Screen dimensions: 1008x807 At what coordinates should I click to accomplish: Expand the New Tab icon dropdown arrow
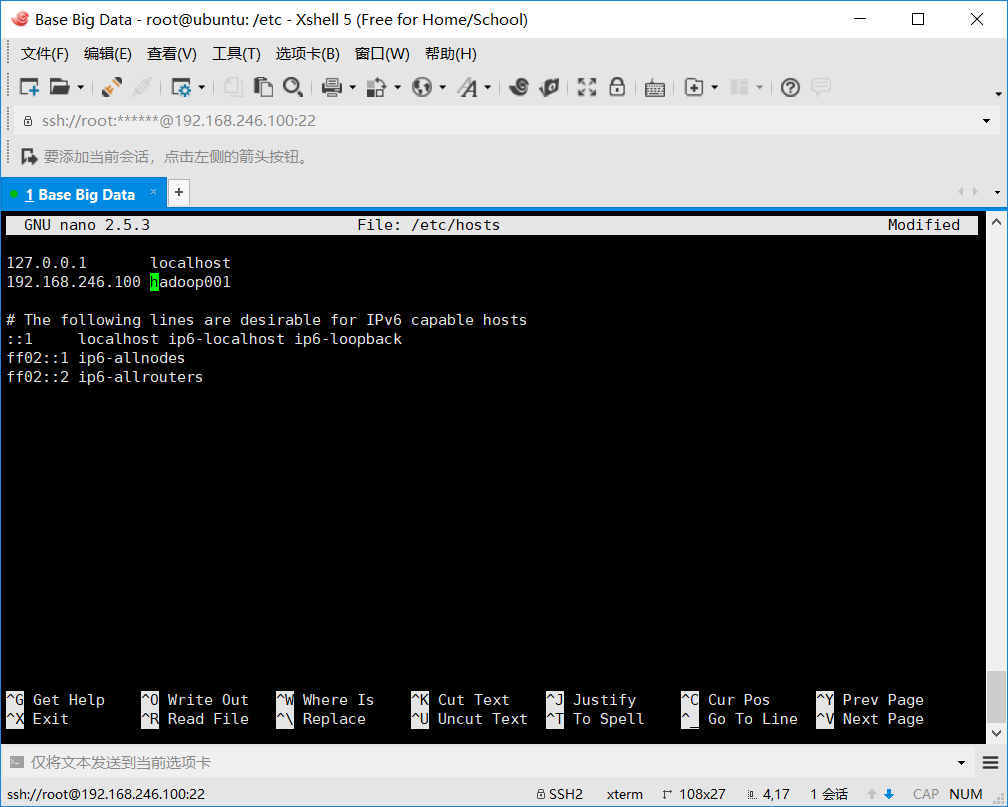(x=715, y=87)
